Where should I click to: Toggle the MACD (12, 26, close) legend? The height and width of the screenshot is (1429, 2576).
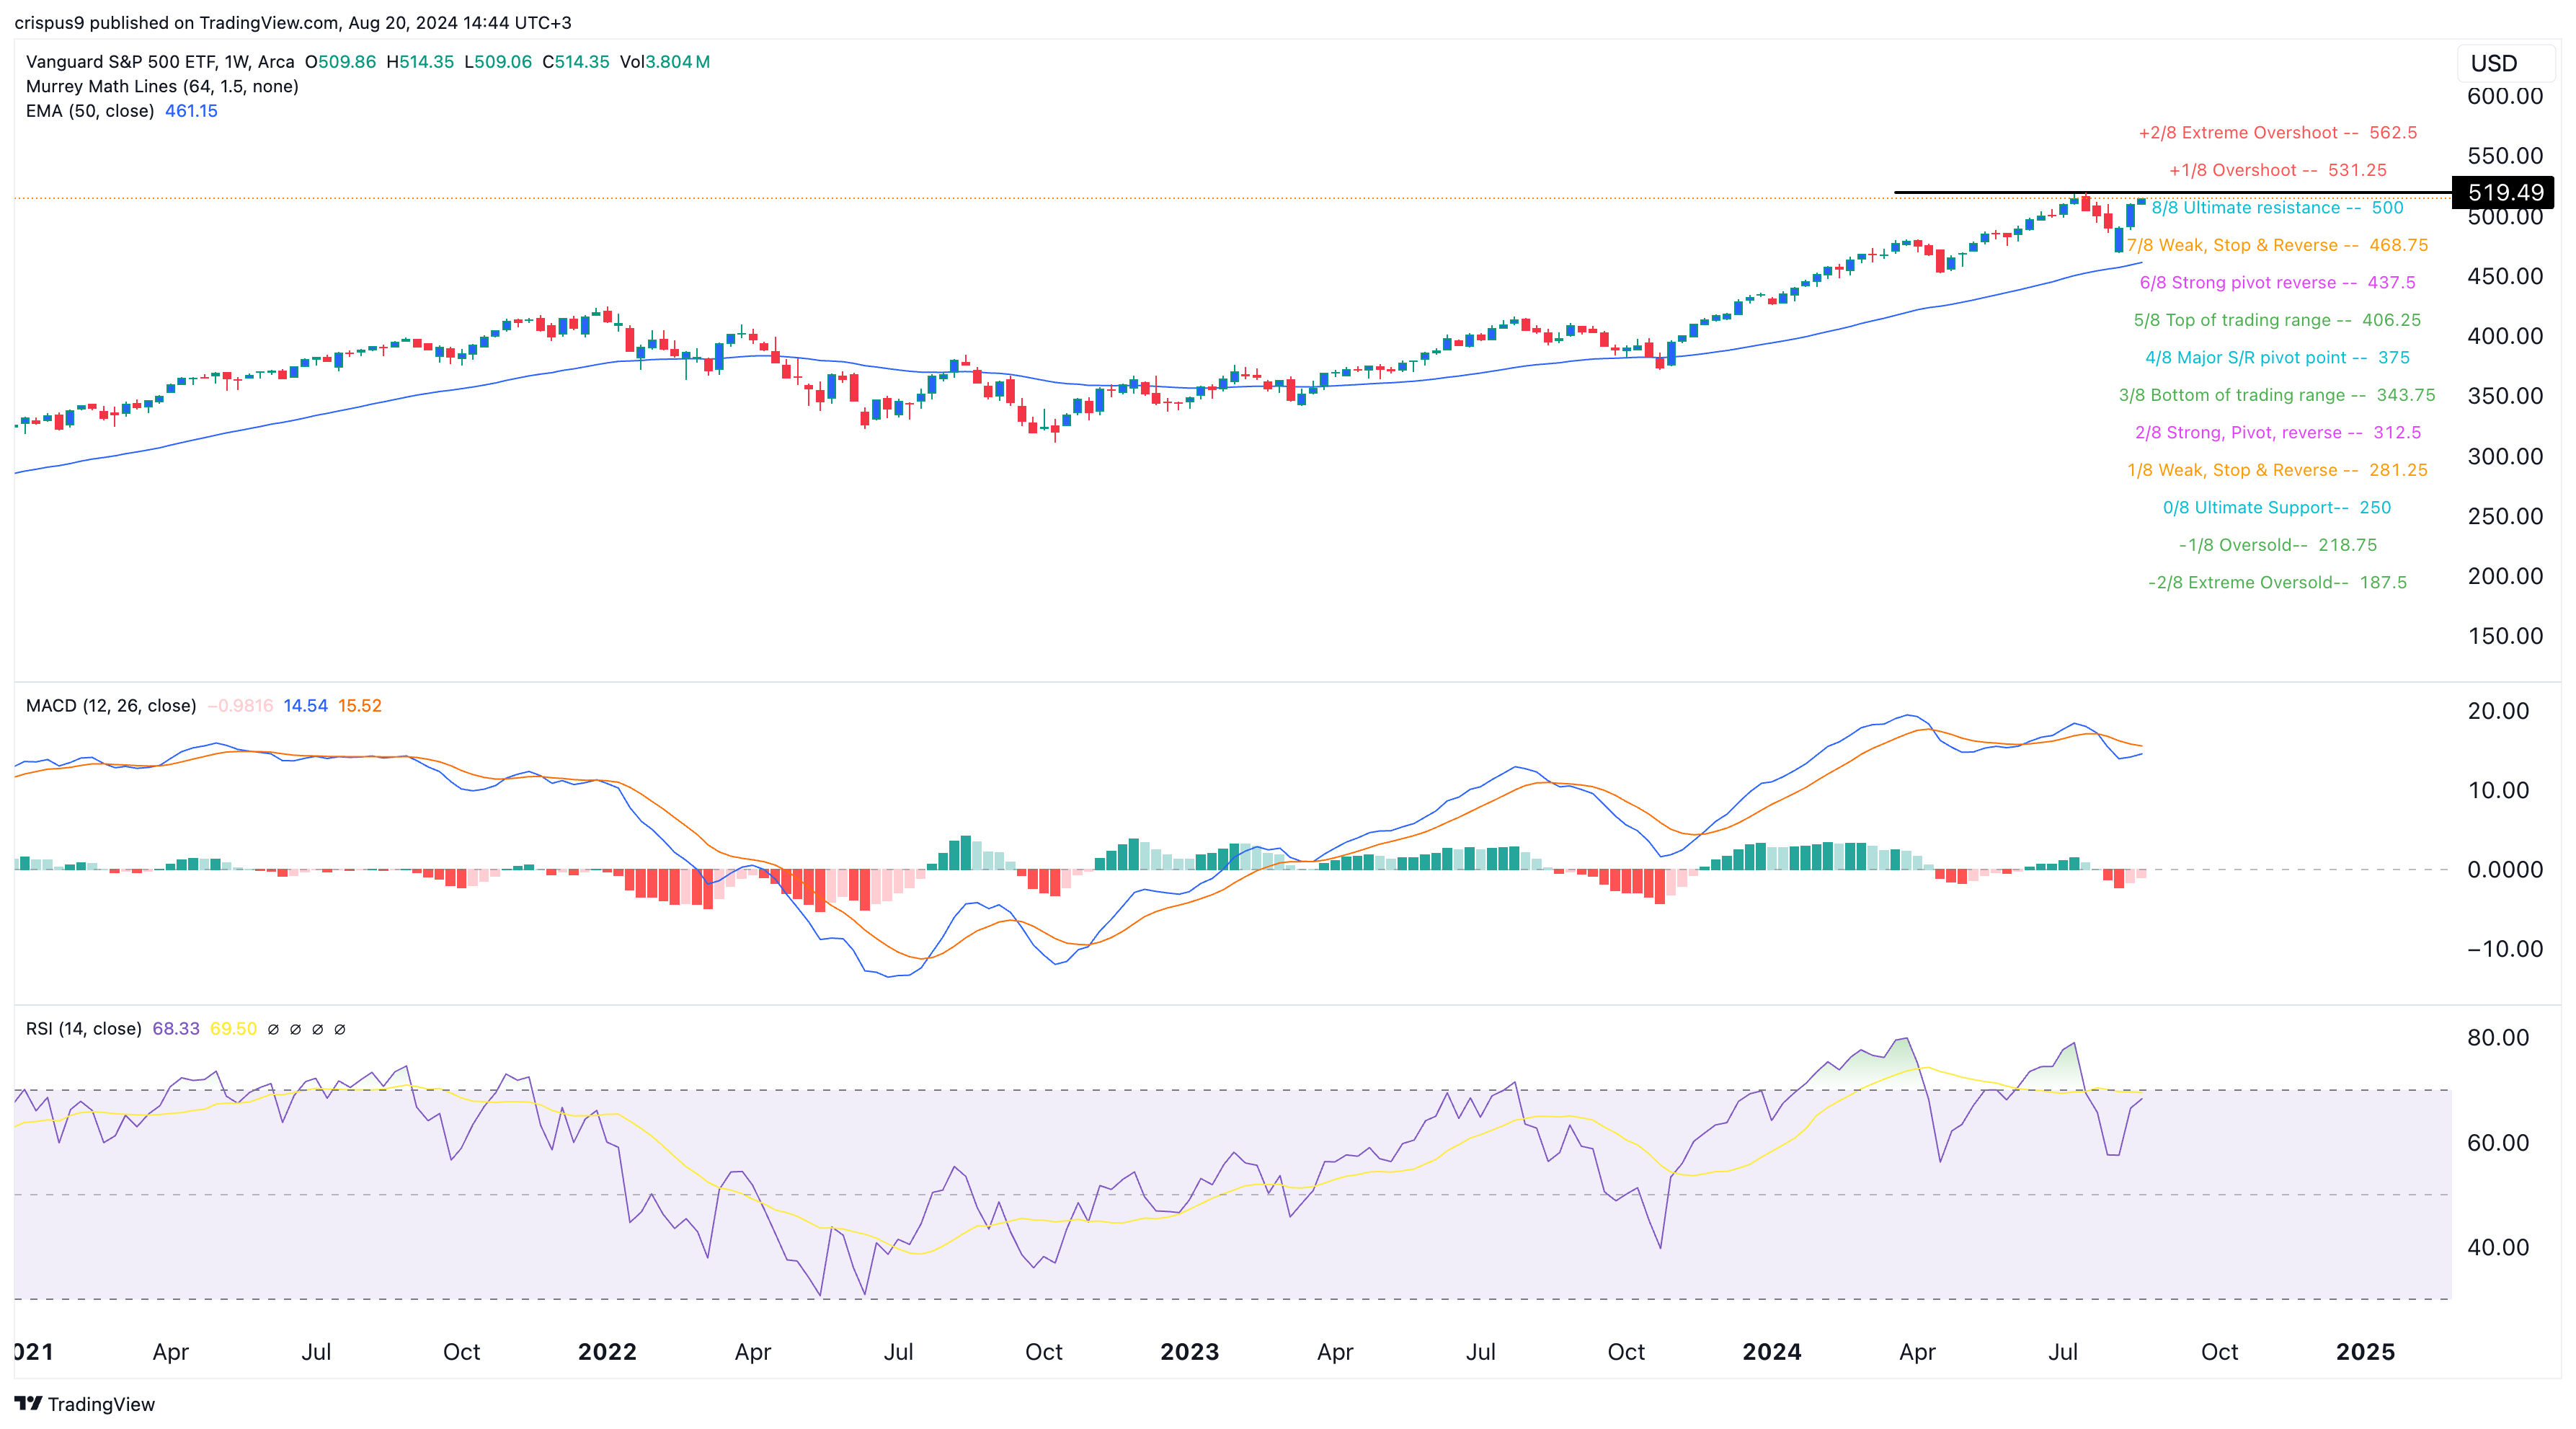click(x=110, y=705)
